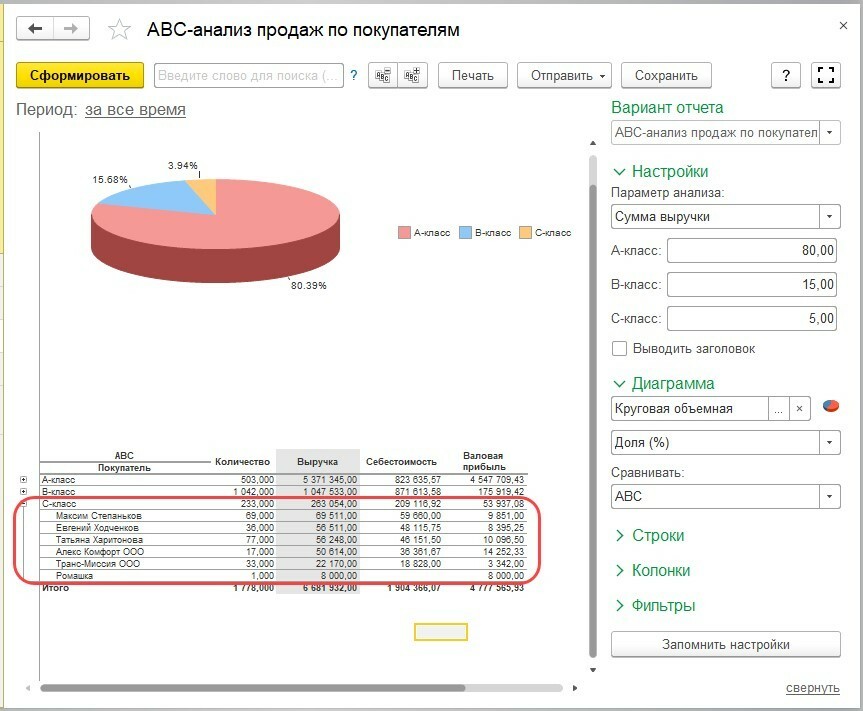The height and width of the screenshot is (711, 863).
Task: Click С-класс legend color swatch
Action: coord(525,232)
